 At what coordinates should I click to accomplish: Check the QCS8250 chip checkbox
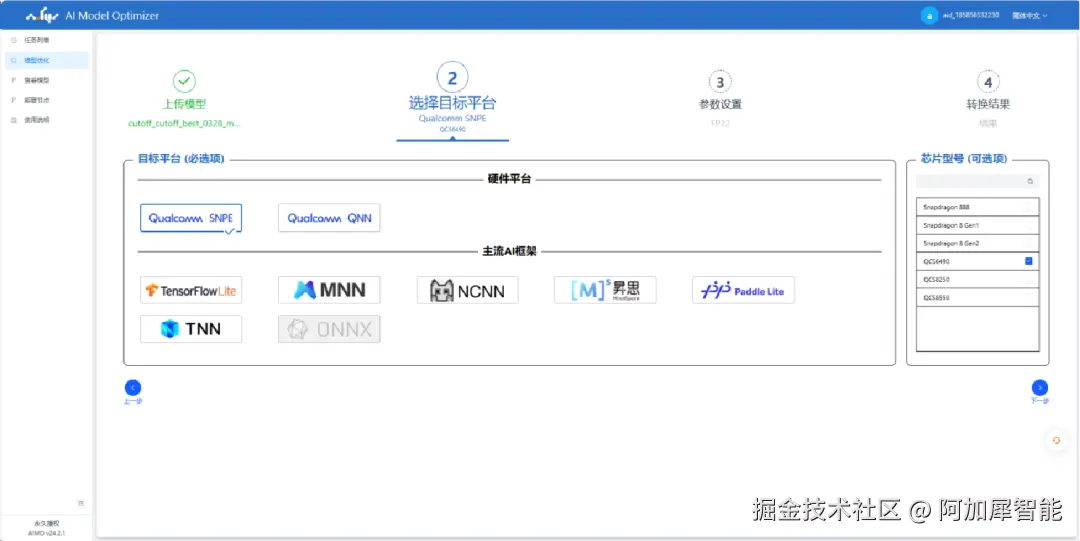(x=1029, y=280)
